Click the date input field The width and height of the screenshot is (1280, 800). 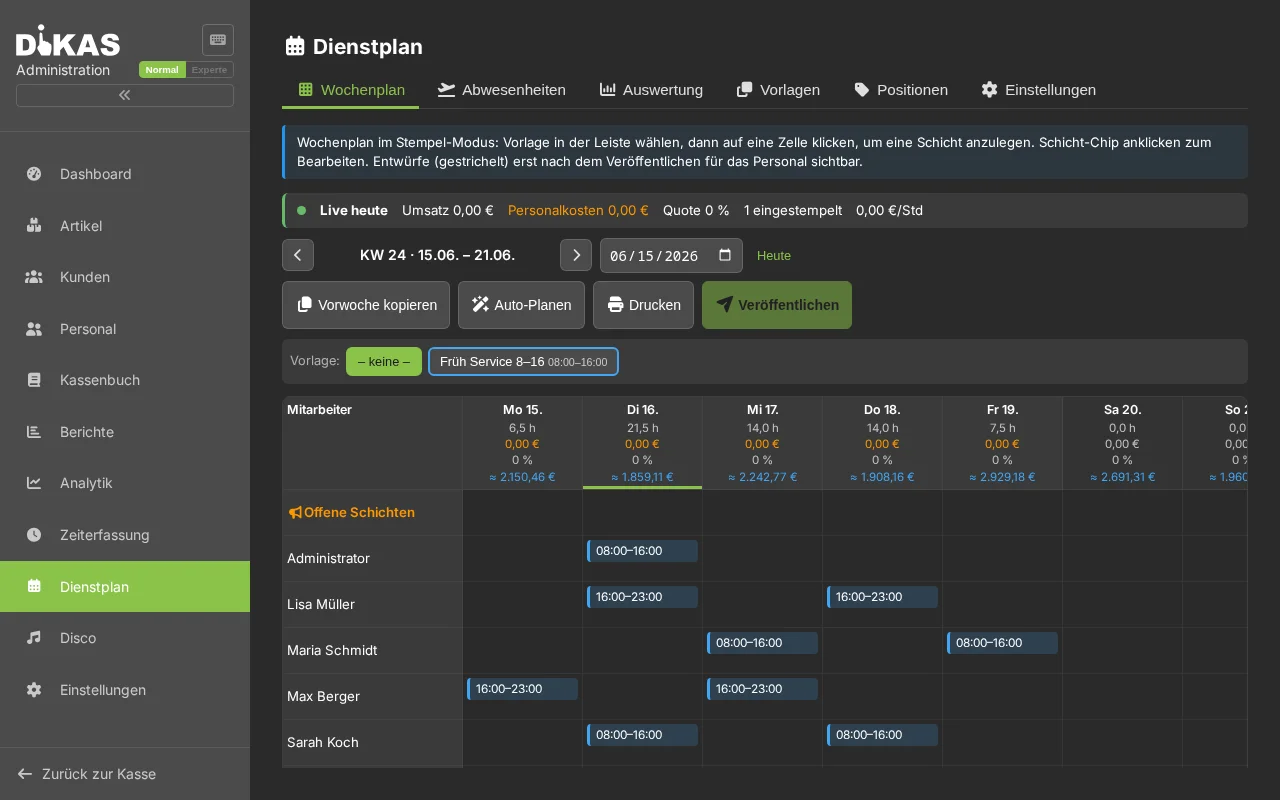671,255
